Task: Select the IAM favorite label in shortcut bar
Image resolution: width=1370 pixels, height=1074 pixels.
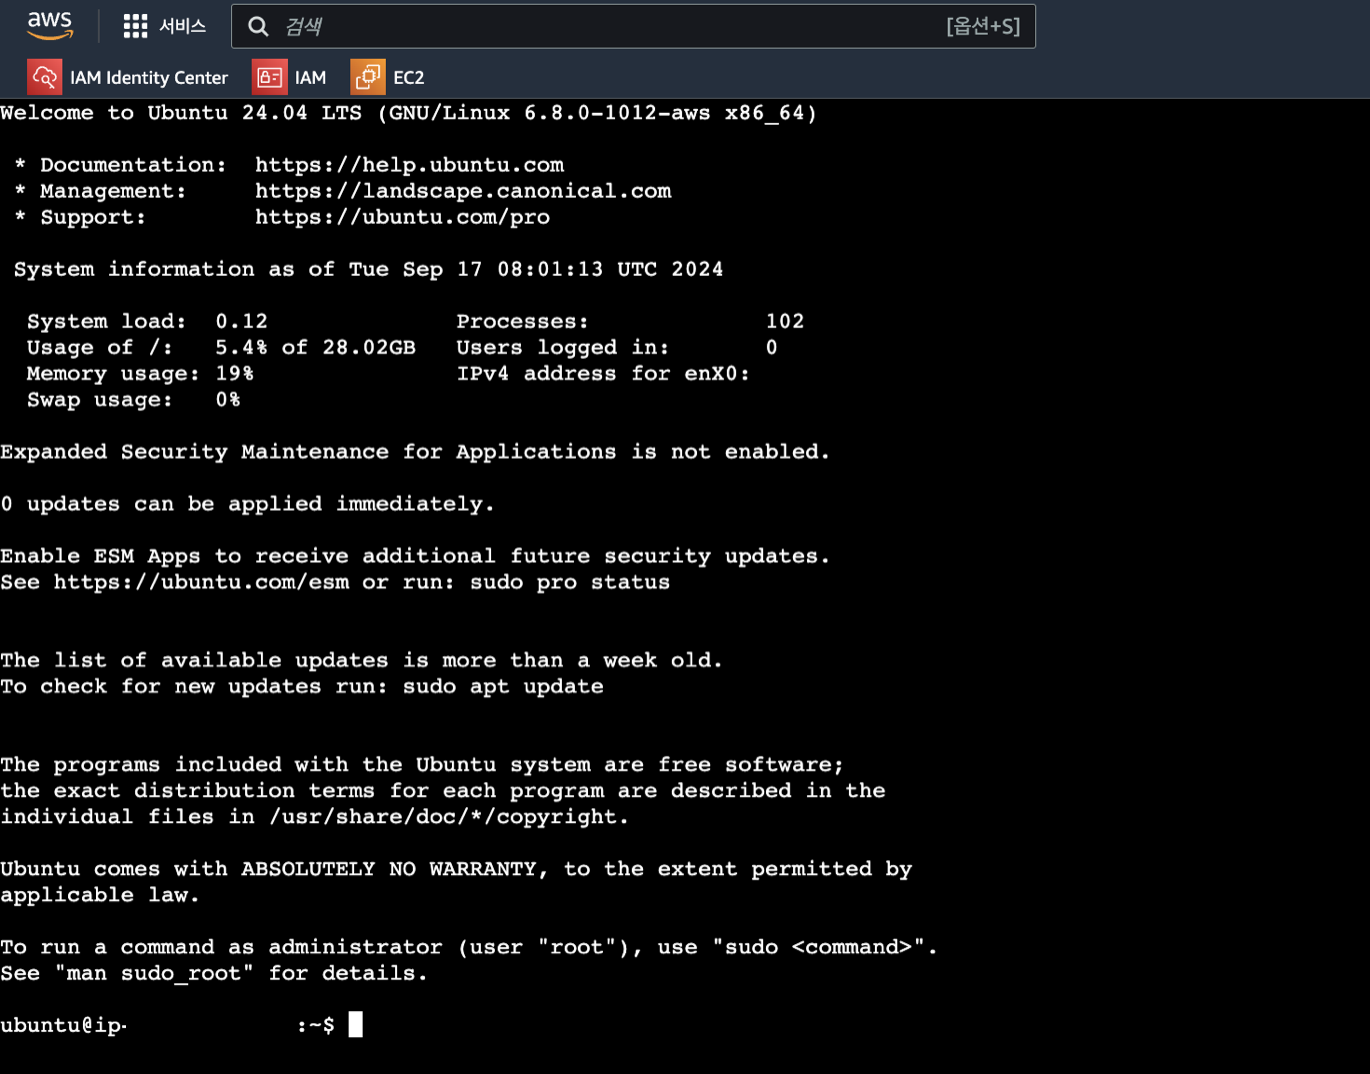Action: click(x=310, y=77)
